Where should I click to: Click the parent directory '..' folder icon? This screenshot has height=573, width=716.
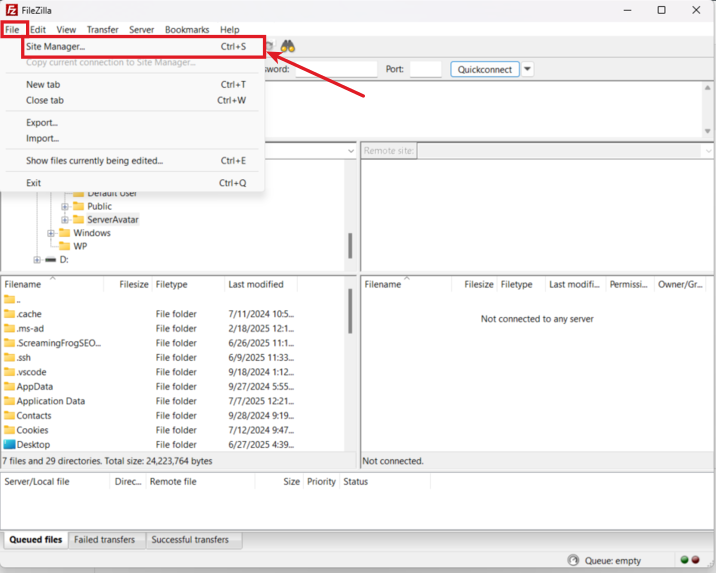9,300
